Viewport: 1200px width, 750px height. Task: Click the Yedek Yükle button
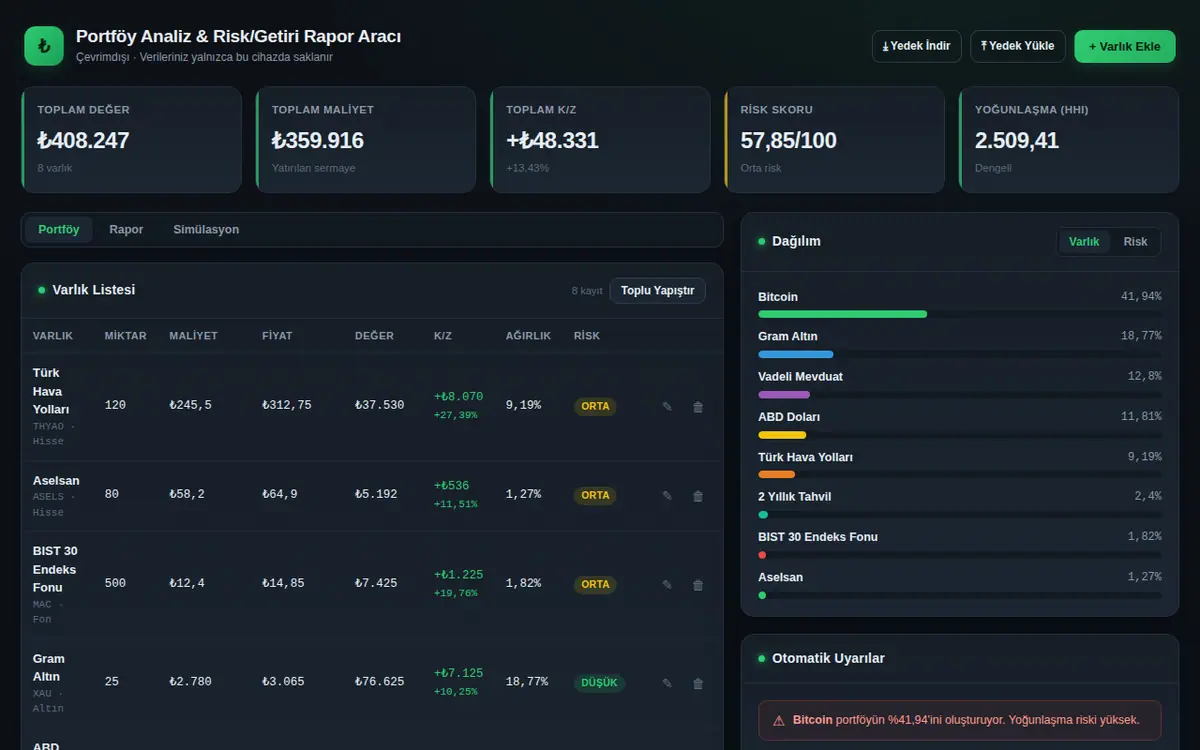click(1017, 46)
